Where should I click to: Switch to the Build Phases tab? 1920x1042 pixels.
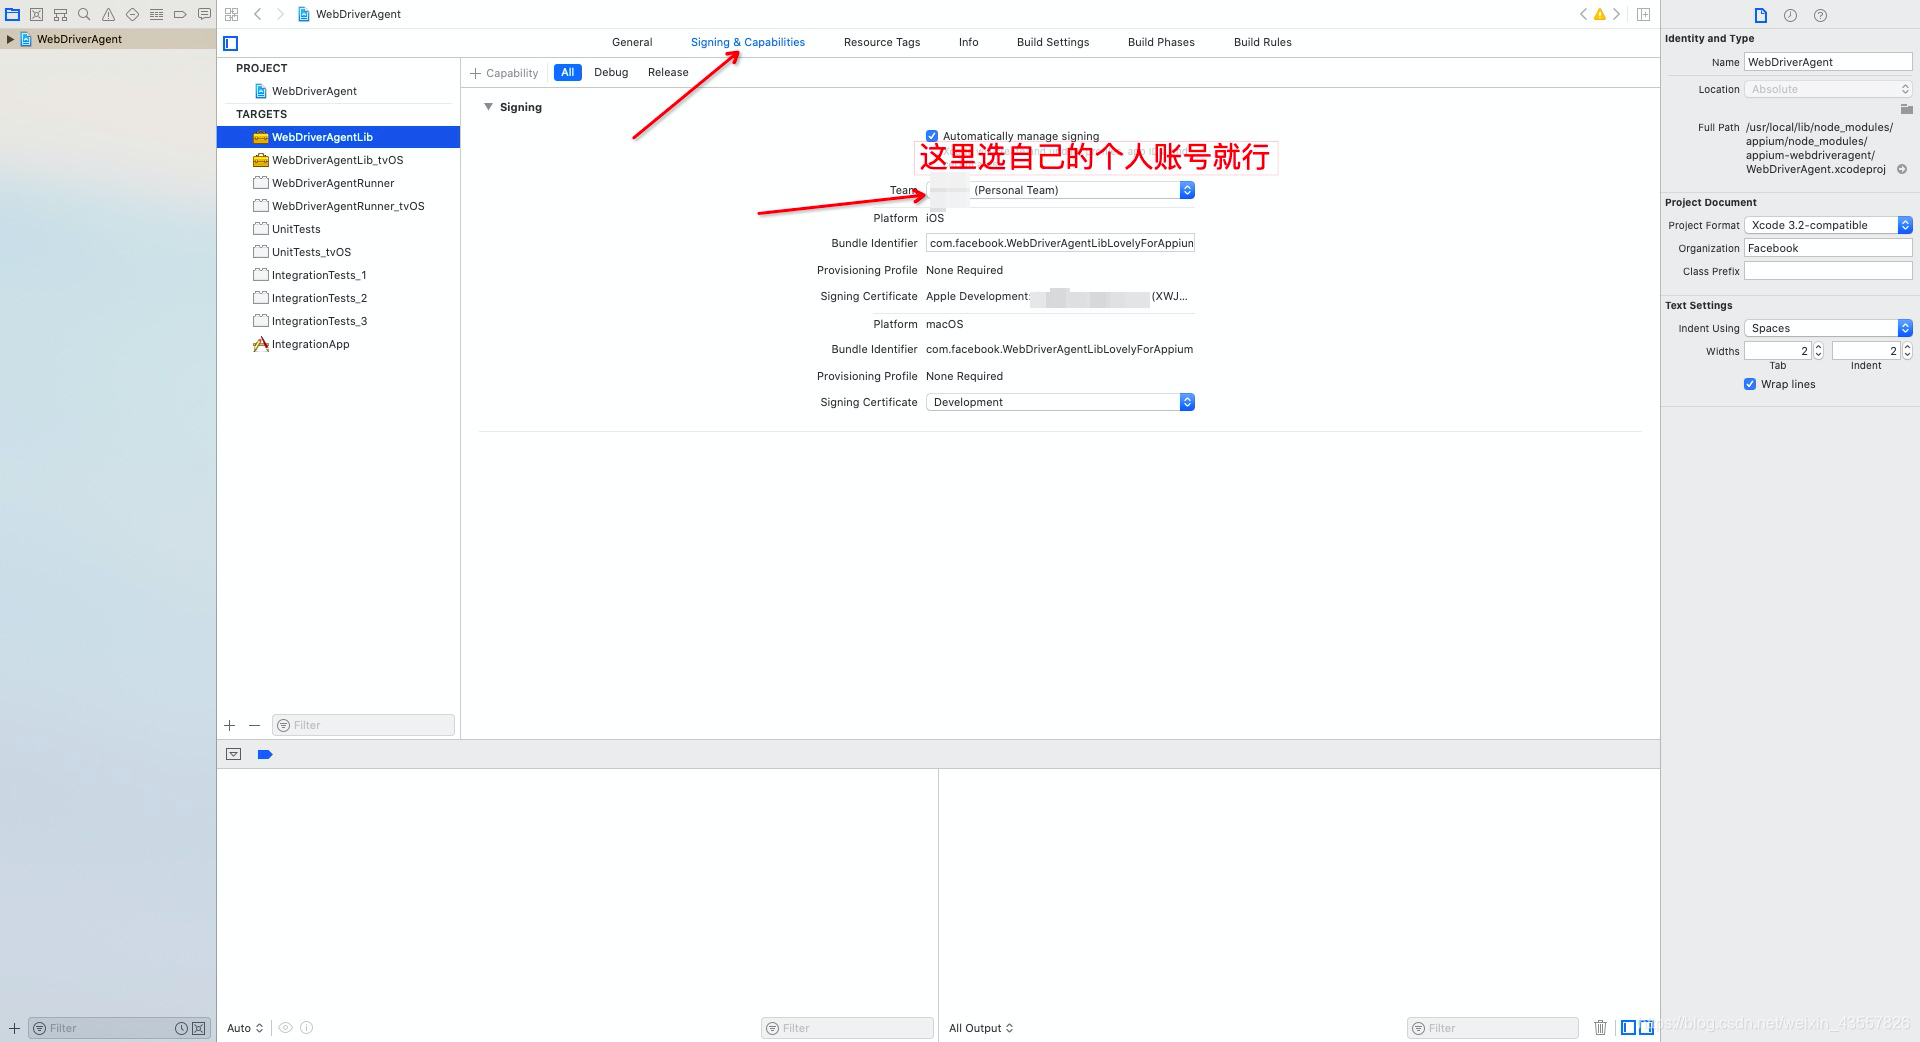(x=1161, y=42)
